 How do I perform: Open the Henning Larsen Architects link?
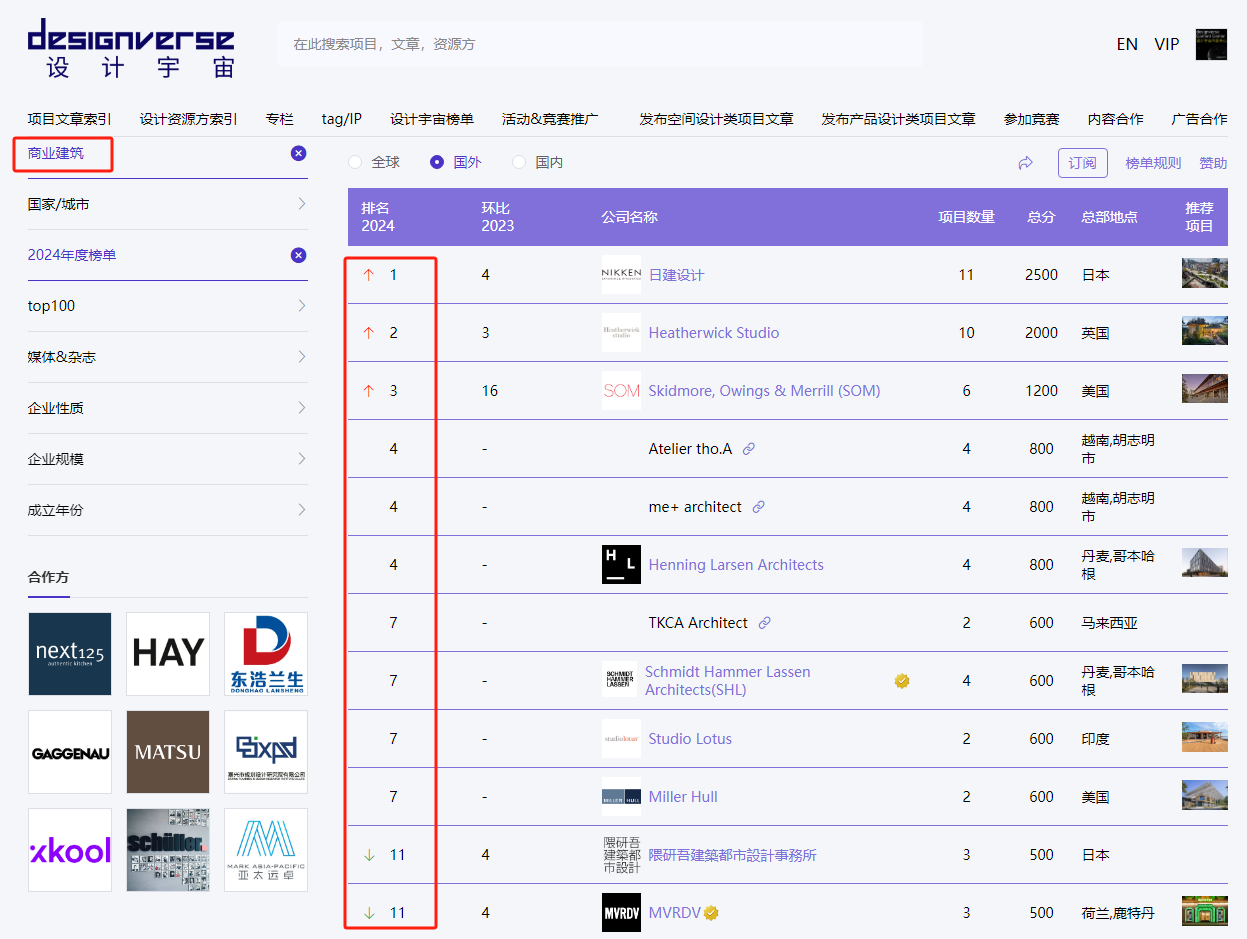(736, 565)
